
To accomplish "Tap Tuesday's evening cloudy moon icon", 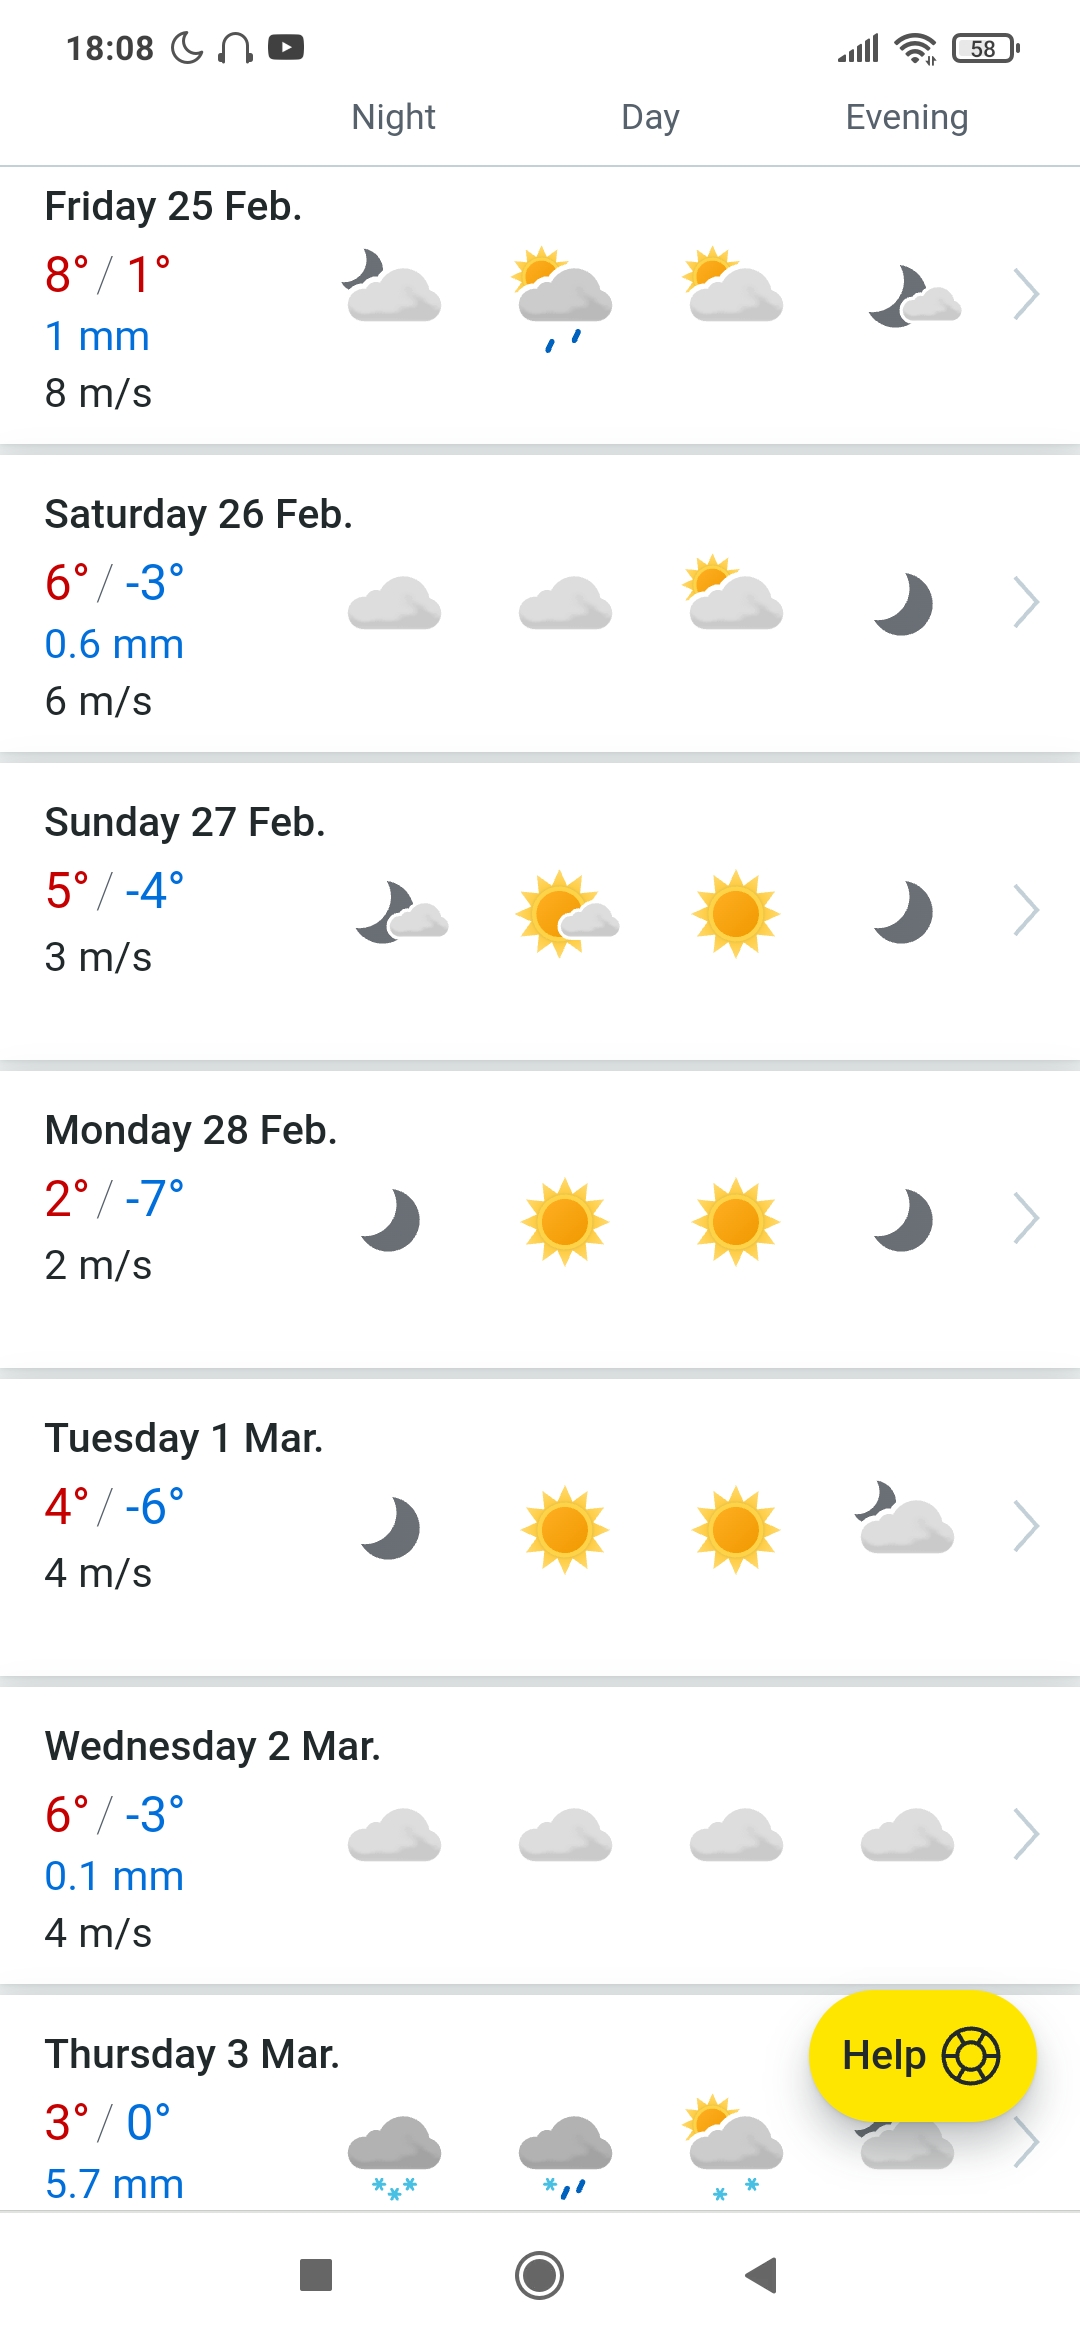I will click(904, 1520).
